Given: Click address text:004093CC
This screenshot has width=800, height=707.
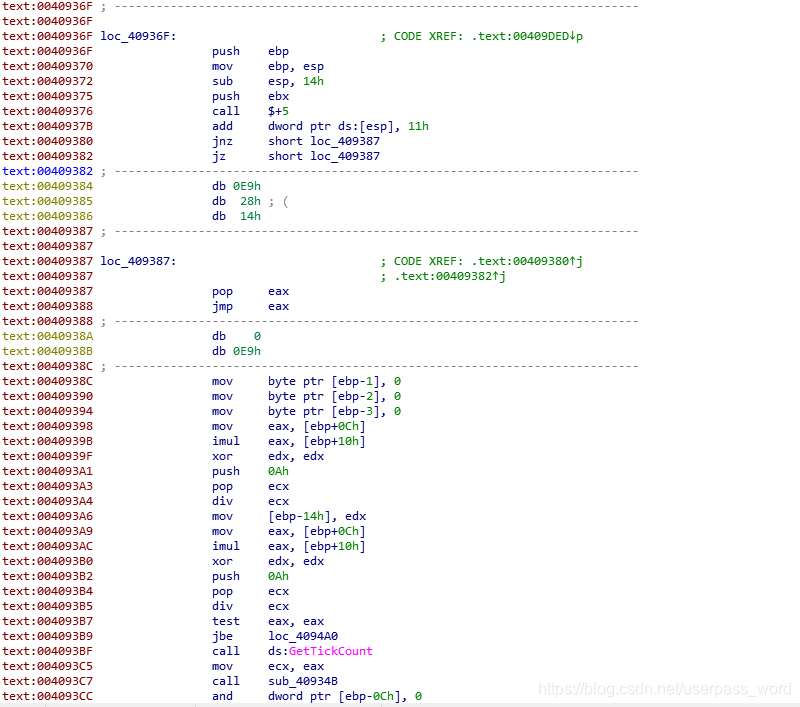Looking at the screenshot, I should pyautogui.click(x=47, y=696).
